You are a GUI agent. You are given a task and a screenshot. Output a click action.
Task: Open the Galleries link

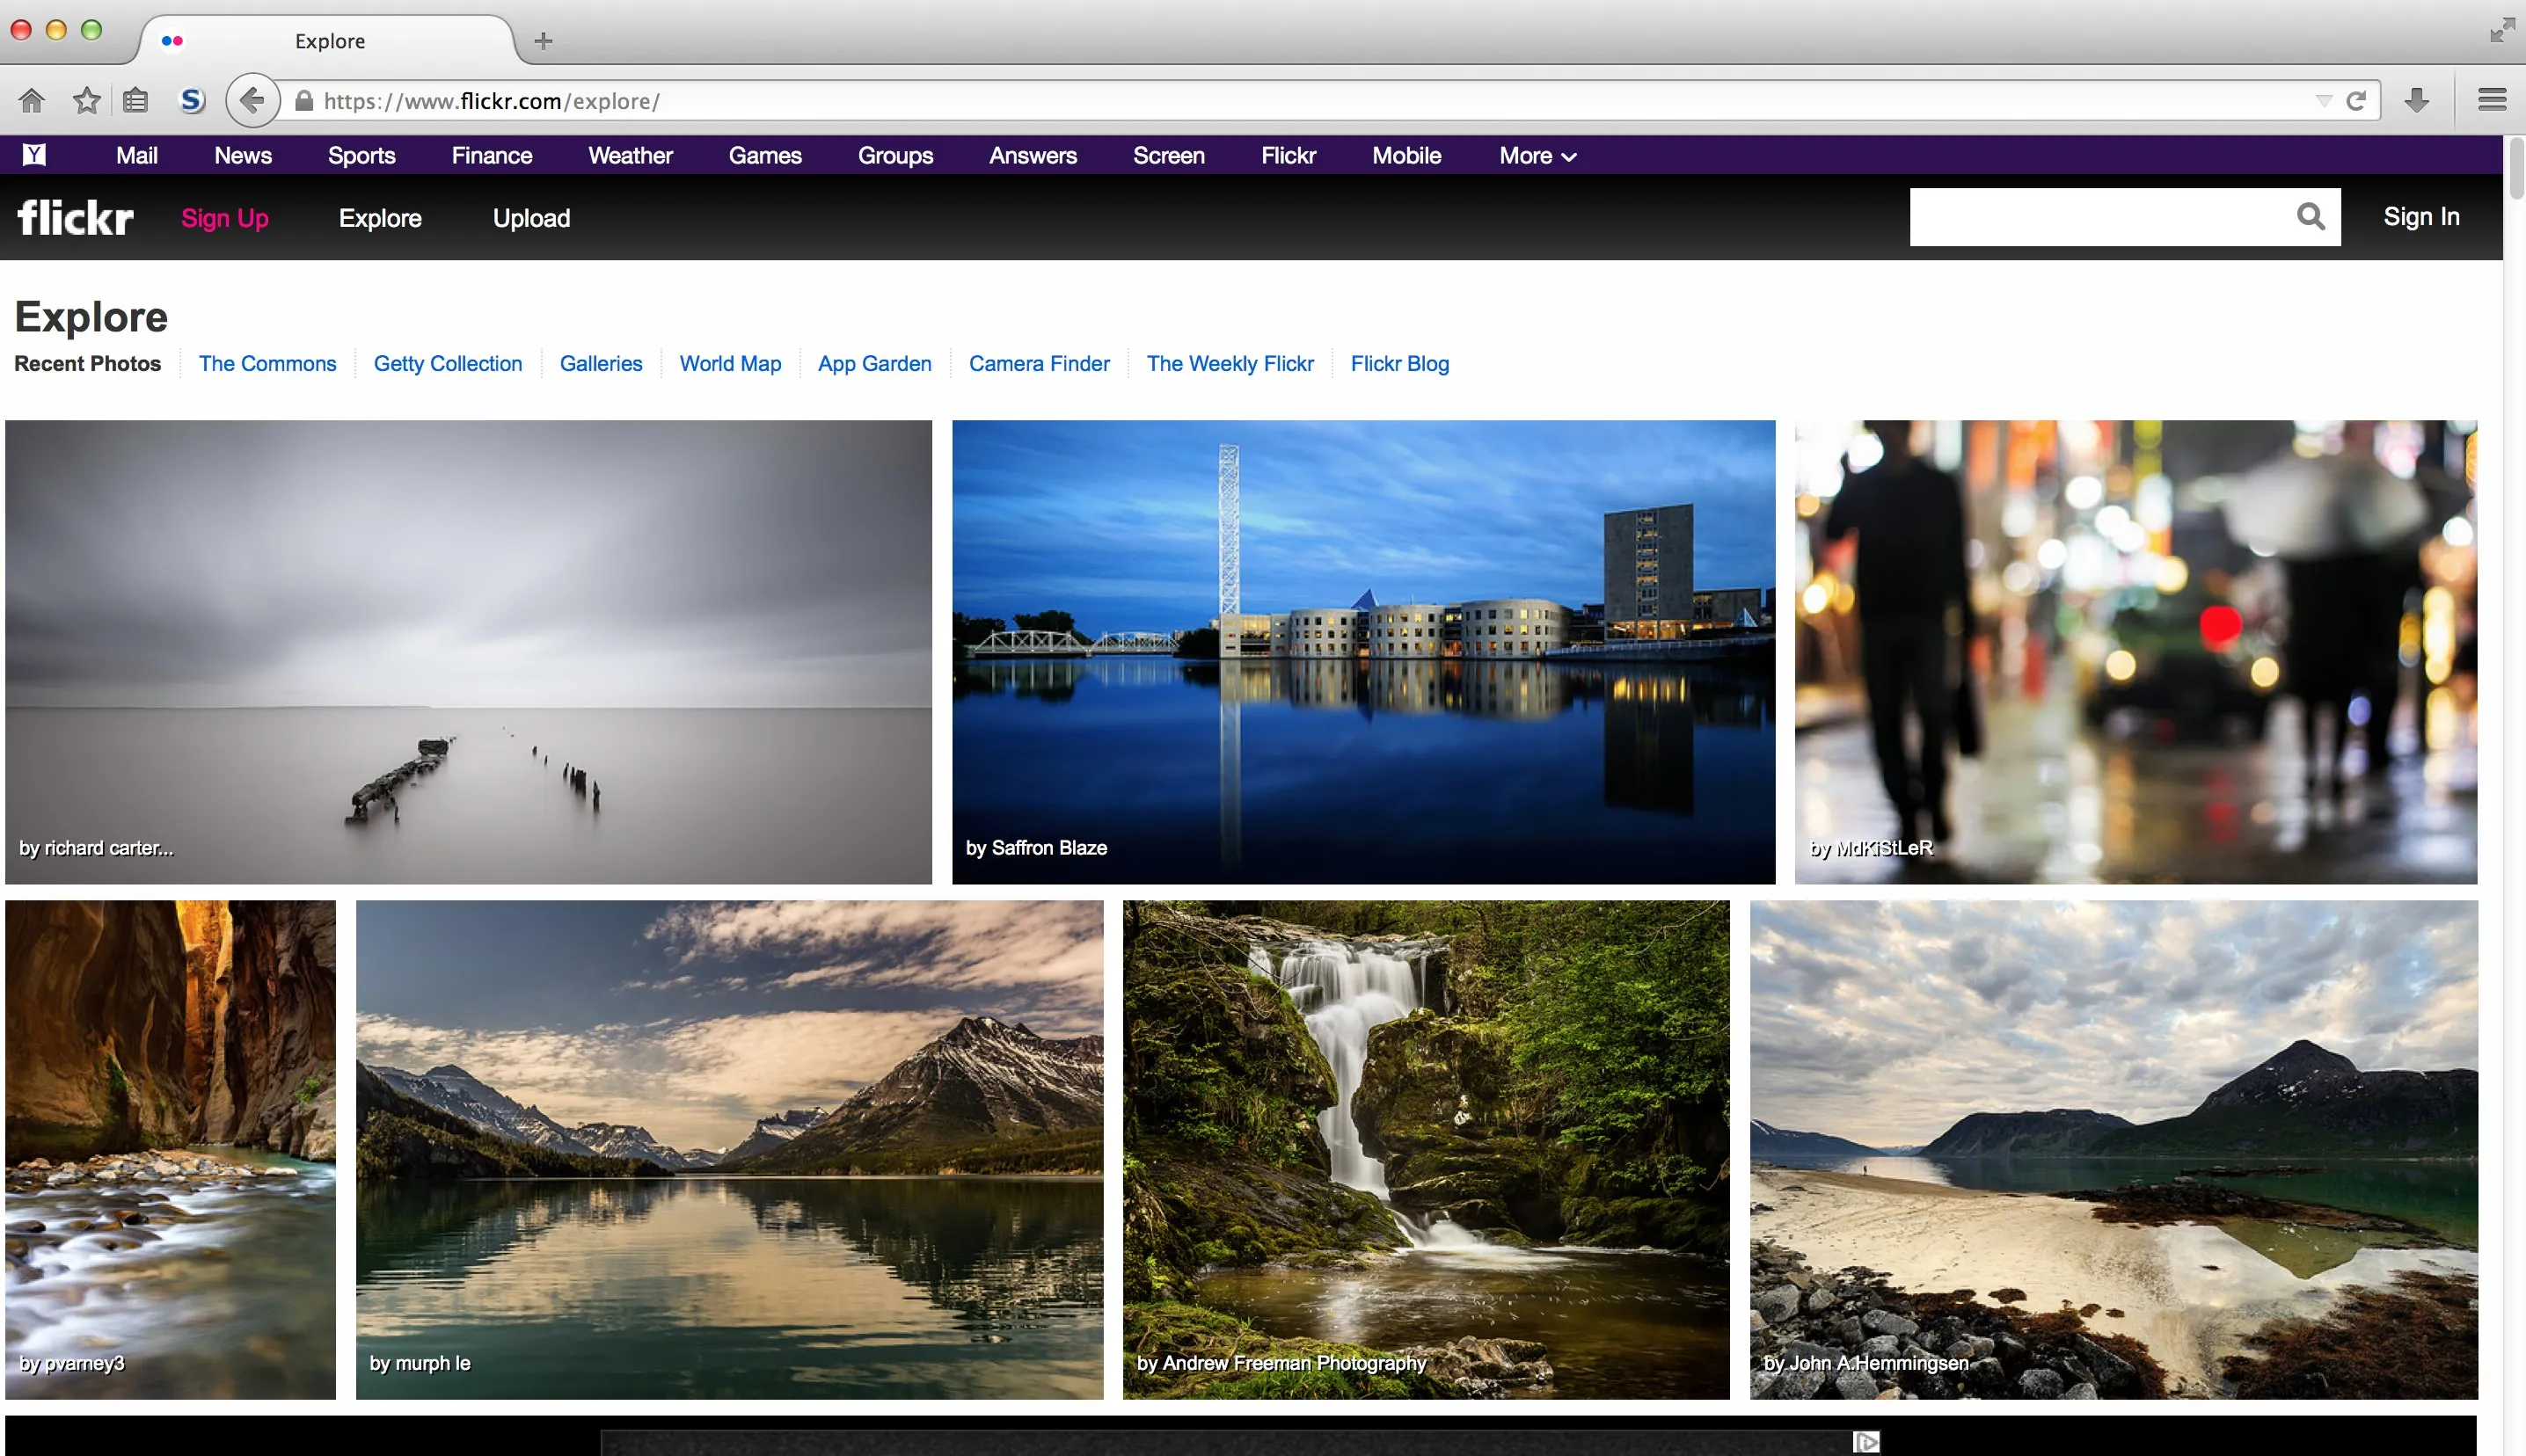tap(600, 364)
